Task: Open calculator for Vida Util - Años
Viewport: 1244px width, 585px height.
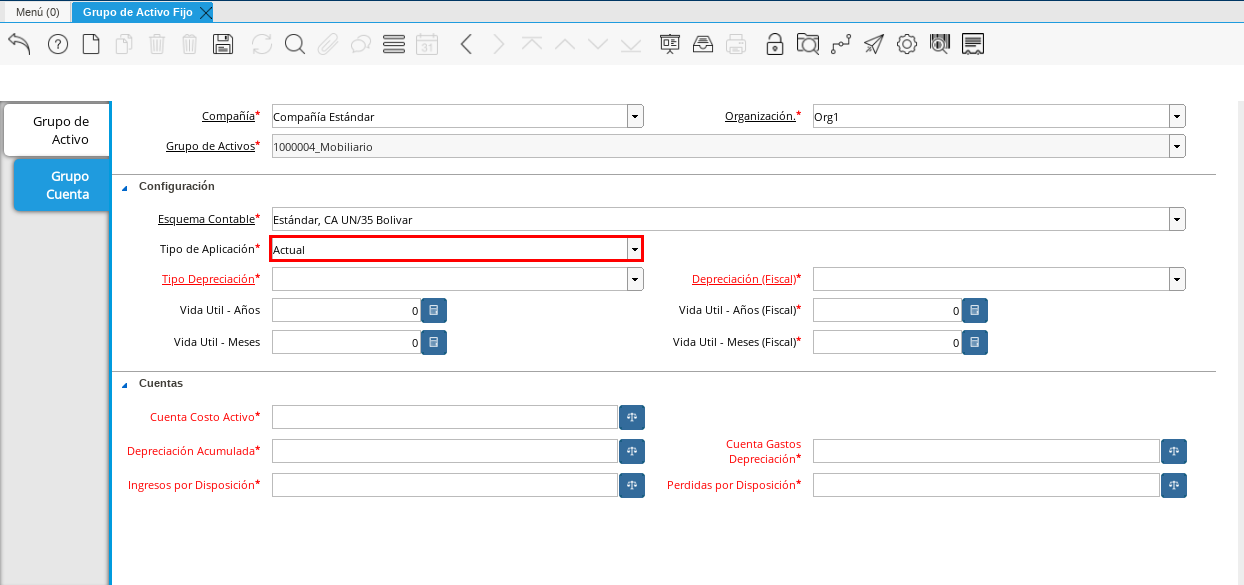Action: click(x=434, y=310)
